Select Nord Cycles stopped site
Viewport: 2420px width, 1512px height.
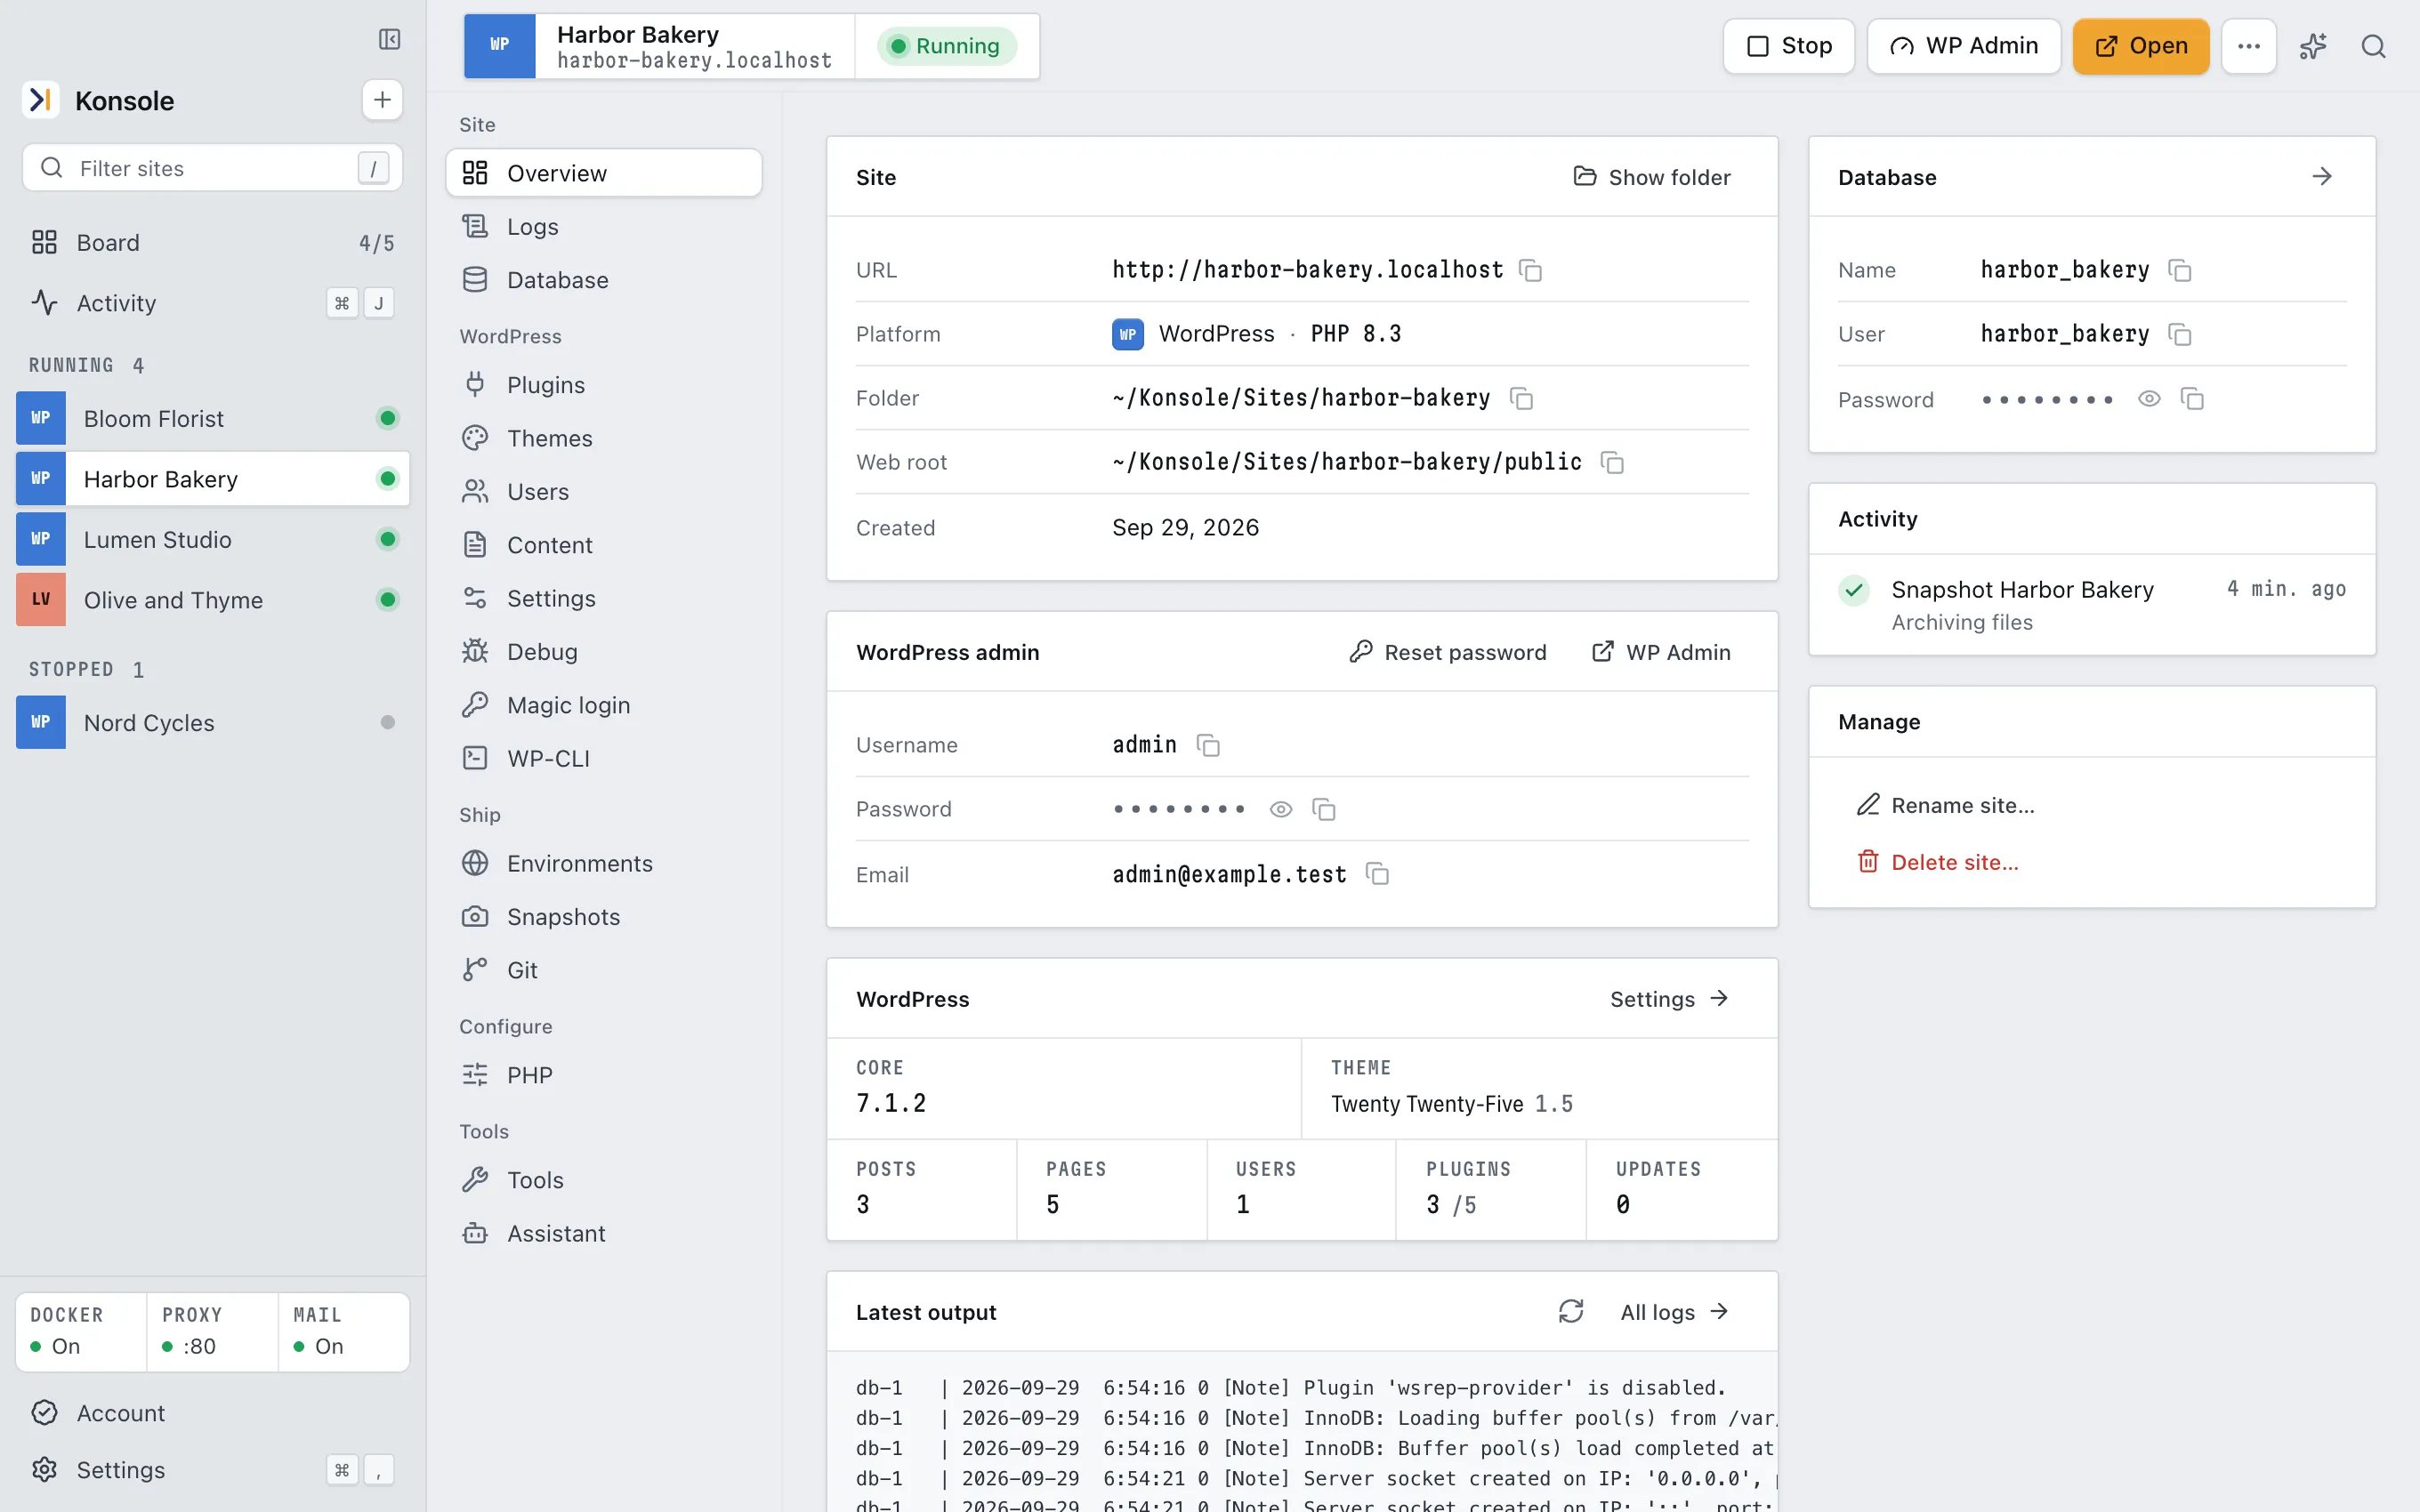click(x=212, y=722)
